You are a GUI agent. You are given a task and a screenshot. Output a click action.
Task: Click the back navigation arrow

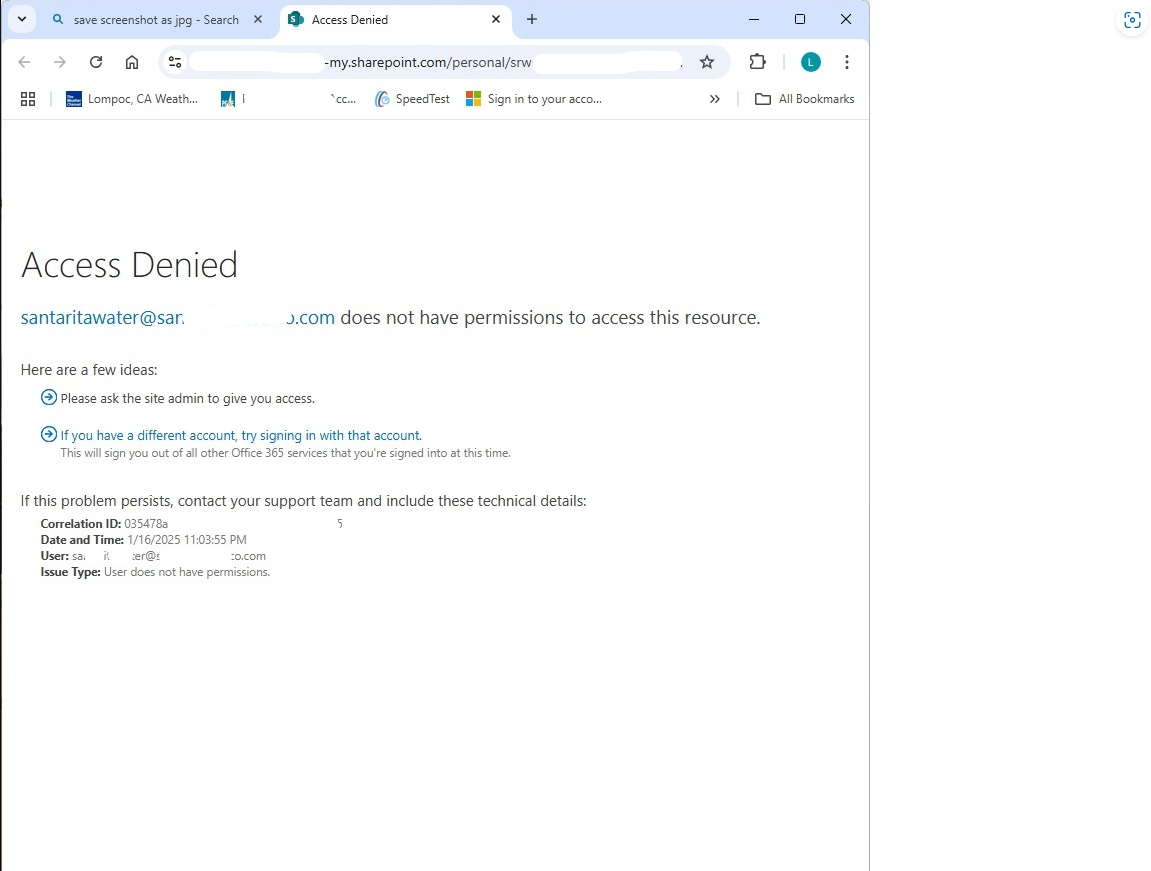click(24, 61)
